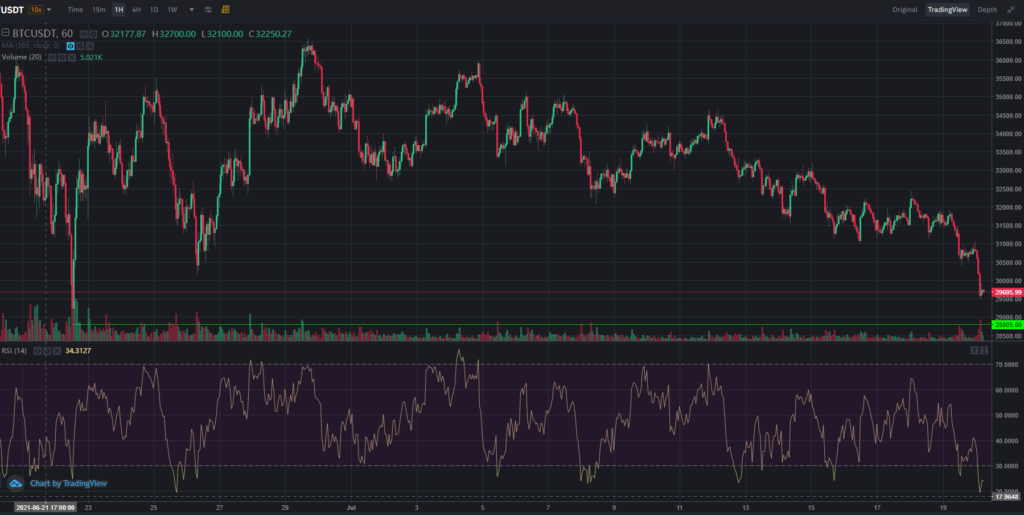This screenshot has width=1024, height=515.
Task: Delete the MA 365 indicator
Action: pos(88,46)
